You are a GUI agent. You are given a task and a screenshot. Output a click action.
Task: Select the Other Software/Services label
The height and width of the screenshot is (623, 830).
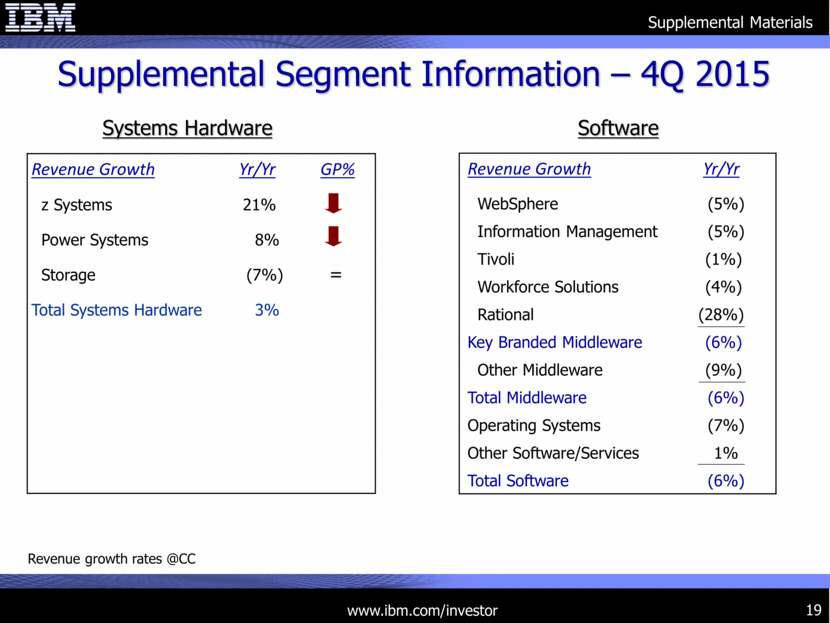553,453
